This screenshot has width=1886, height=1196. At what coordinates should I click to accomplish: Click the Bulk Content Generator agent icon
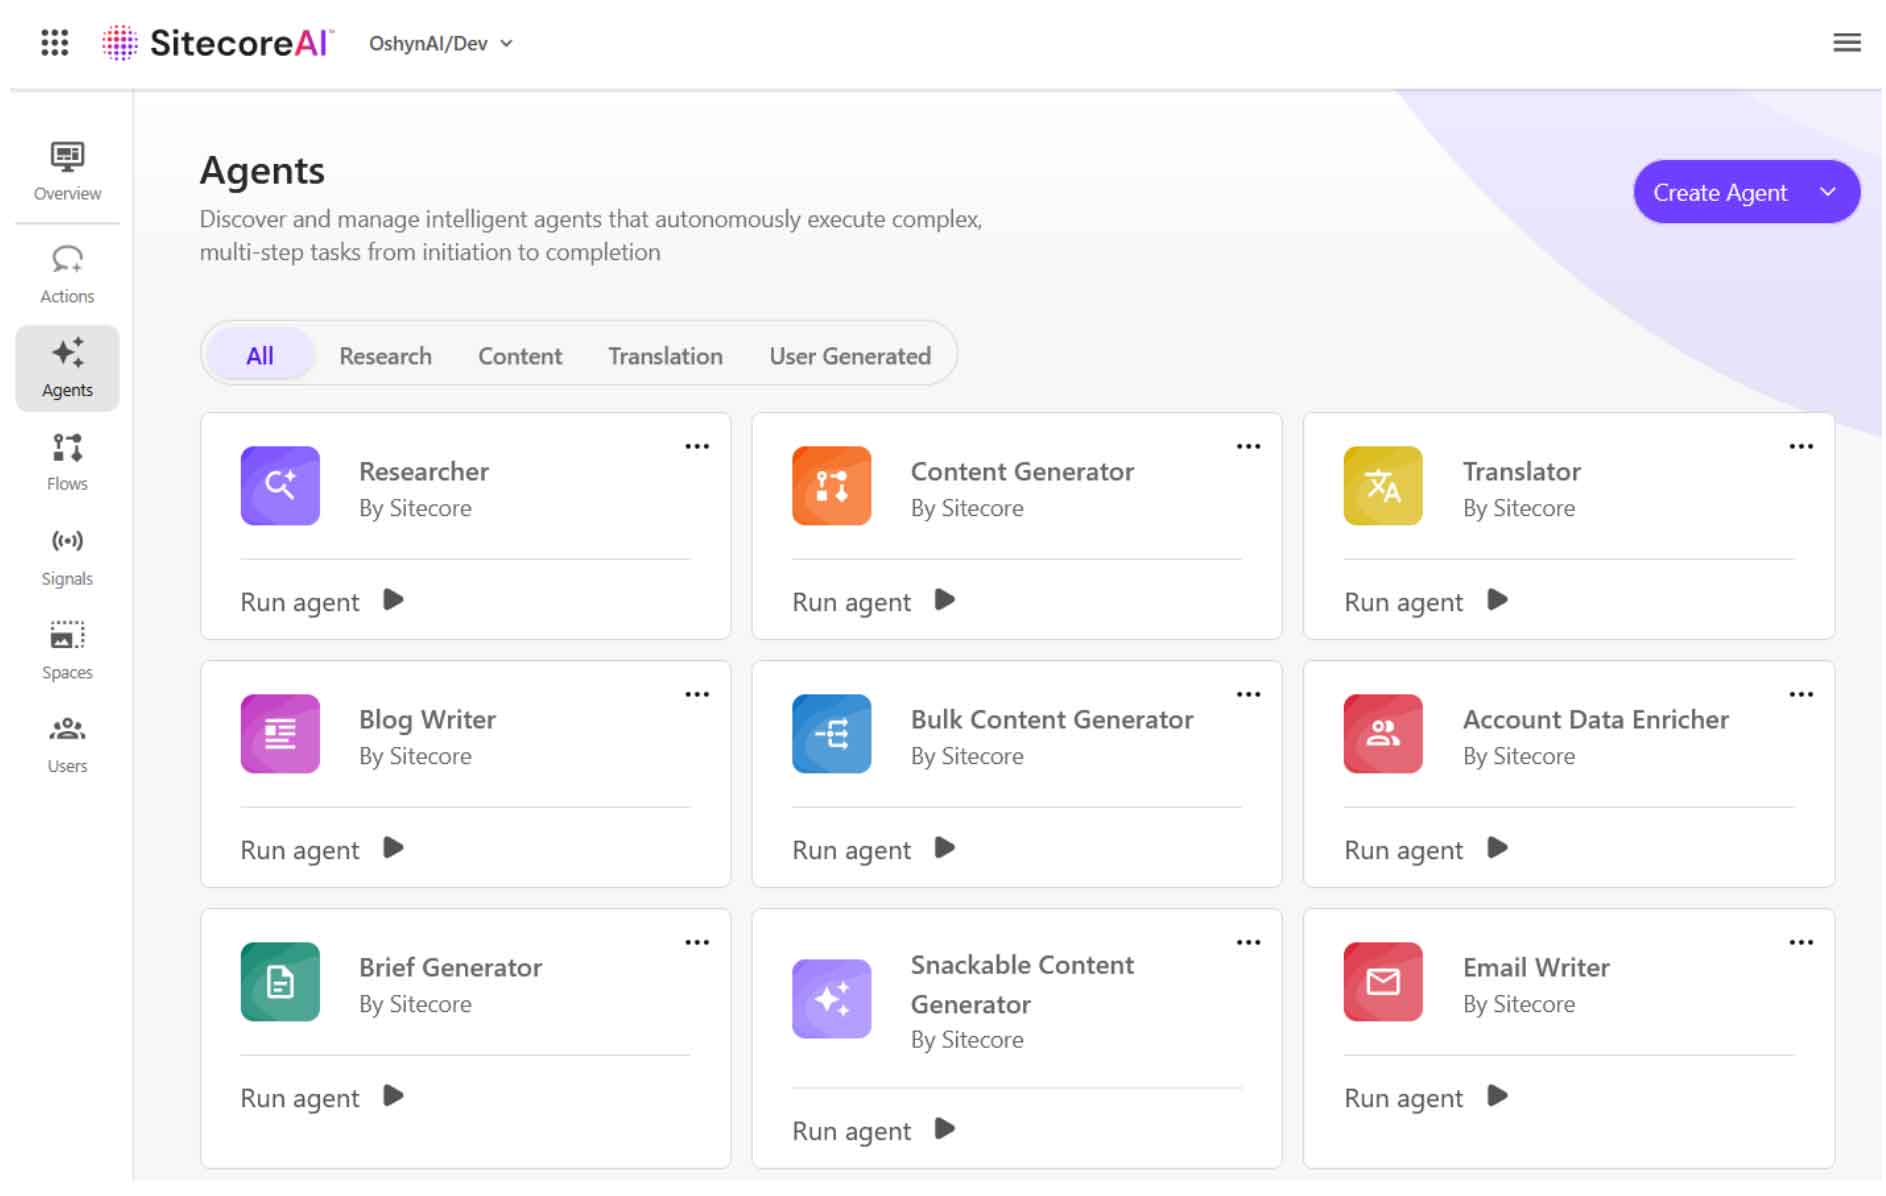831,734
